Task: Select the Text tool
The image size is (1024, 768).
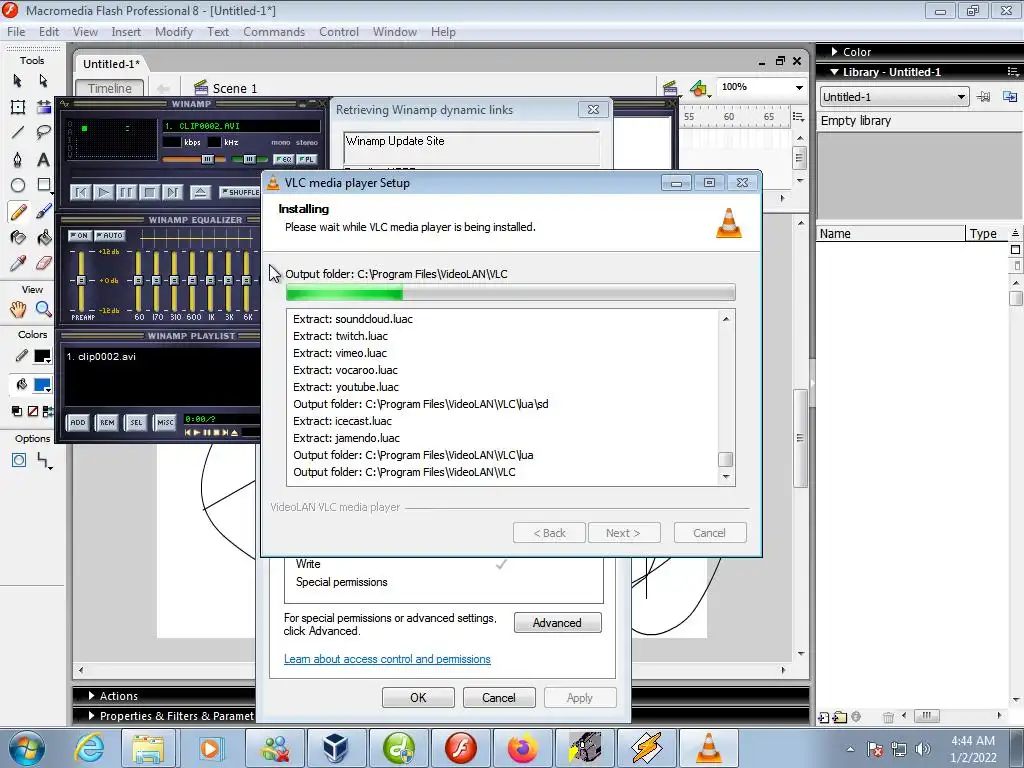Action: pos(43,159)
